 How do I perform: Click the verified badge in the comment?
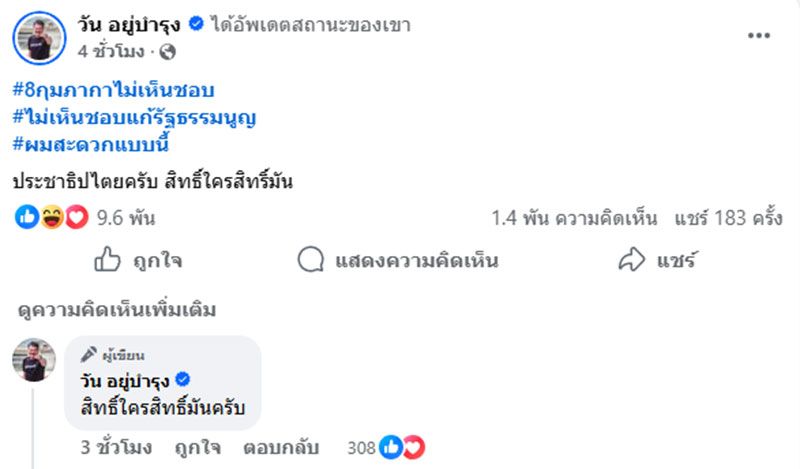183,381
